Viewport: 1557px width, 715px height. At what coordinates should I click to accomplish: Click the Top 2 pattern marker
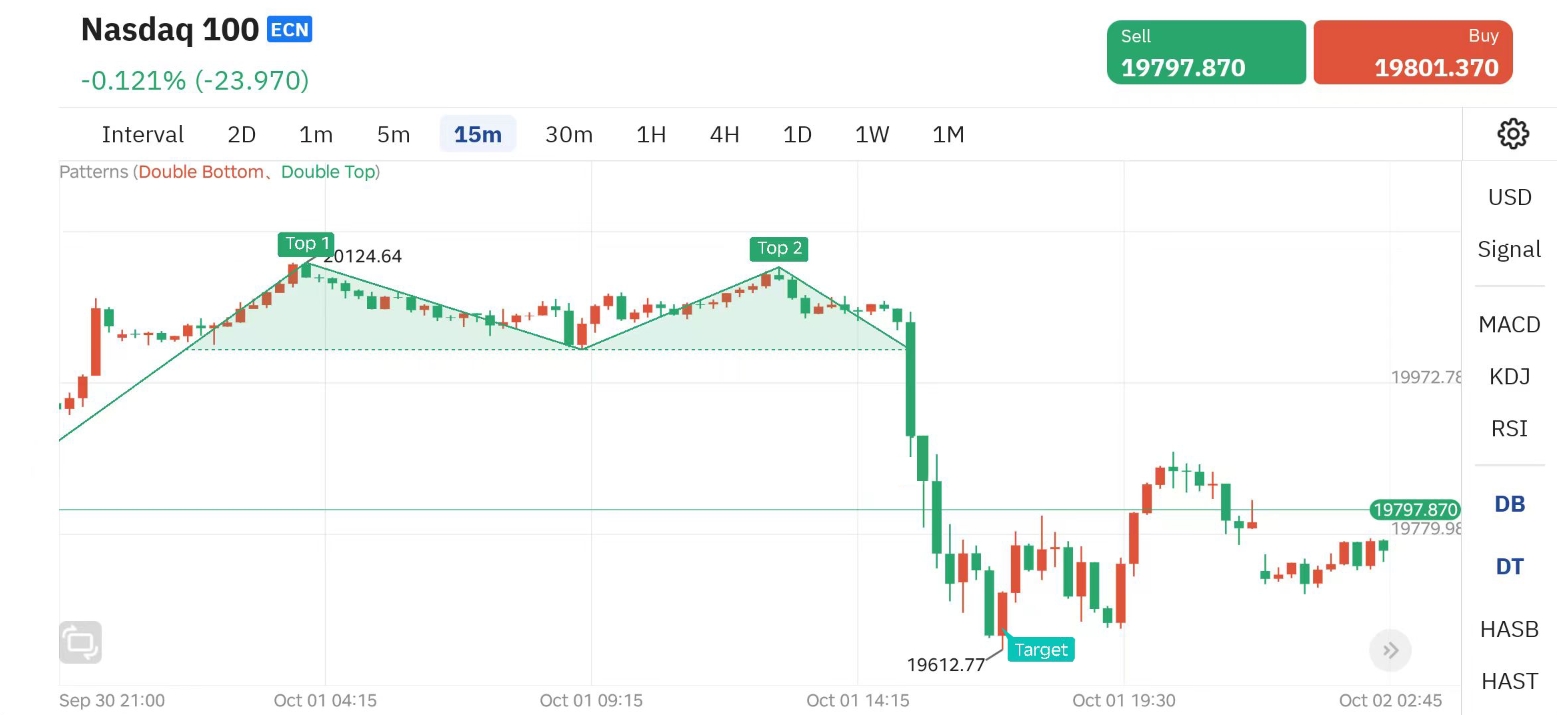[779, 248]
